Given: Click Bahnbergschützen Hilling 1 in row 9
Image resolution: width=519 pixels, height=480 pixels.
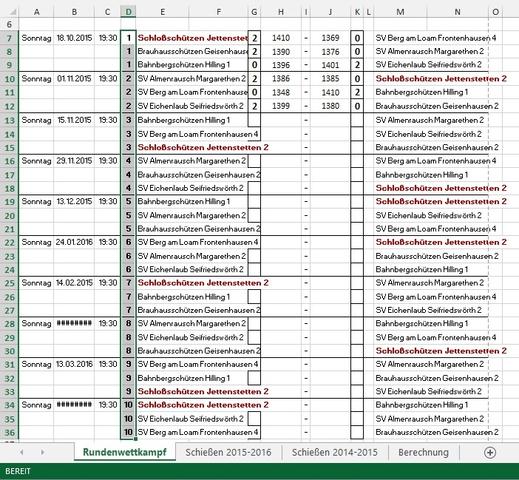Looking at the screenshot, I should (x=184, y=65).
